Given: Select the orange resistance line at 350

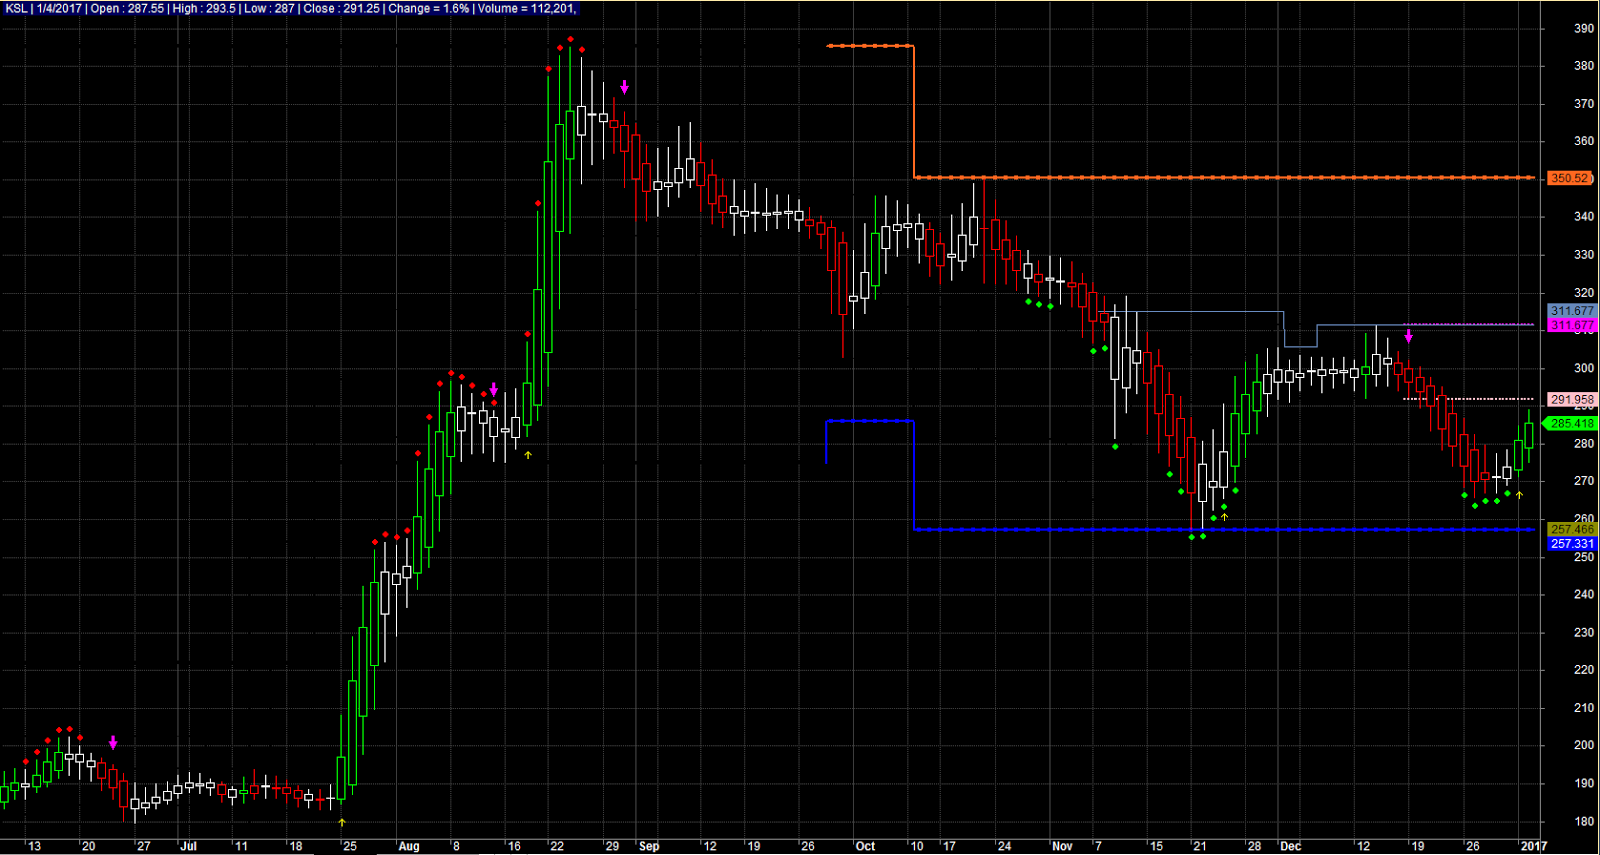Looking at the screenshot, I should pyautogui.click(x=1223, y=177).
